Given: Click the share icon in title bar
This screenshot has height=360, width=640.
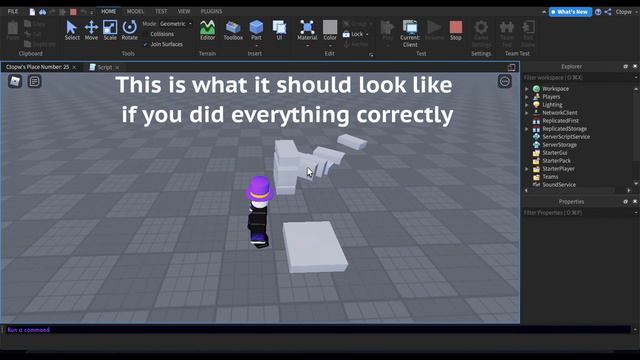Looking at the screenshot, I should (x=608, y=12).
